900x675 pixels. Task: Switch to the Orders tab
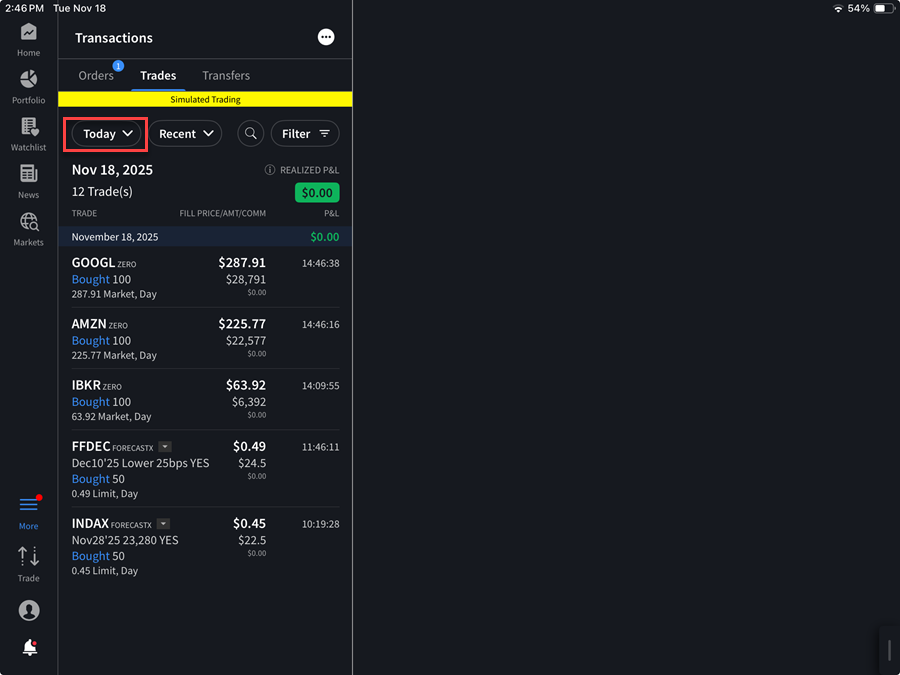click(x=96, y=76)
